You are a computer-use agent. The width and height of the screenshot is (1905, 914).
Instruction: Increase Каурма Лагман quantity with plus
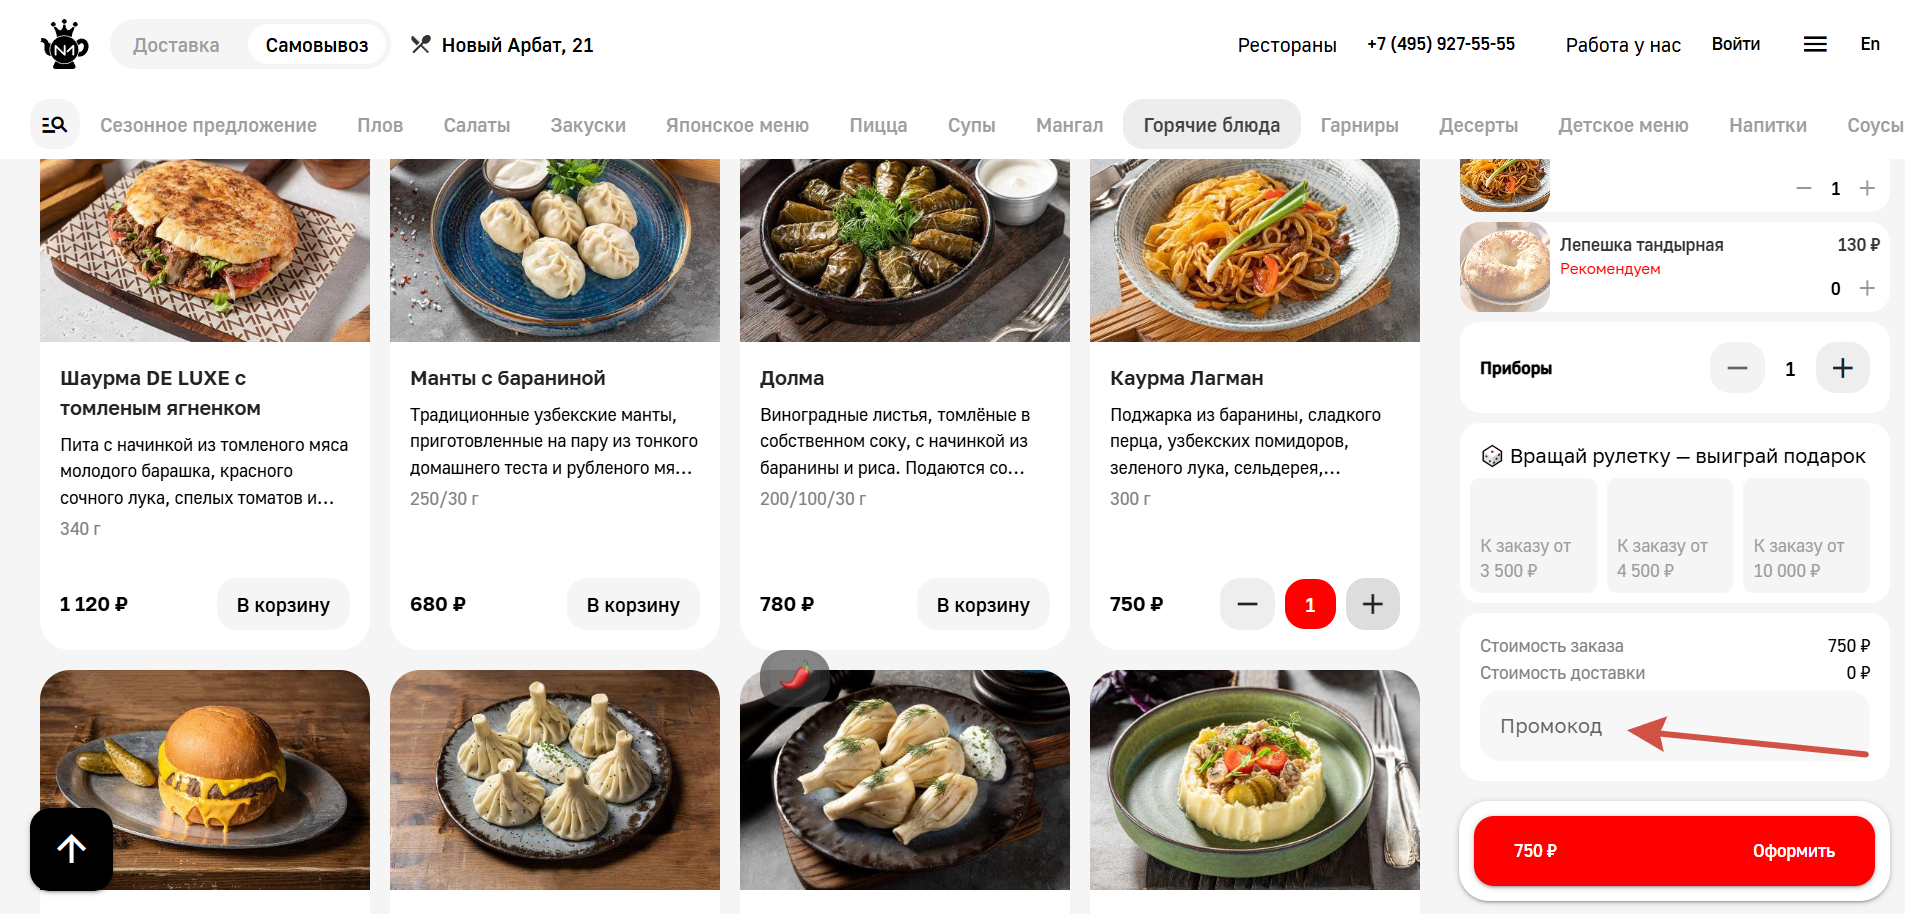[1373, 604]
